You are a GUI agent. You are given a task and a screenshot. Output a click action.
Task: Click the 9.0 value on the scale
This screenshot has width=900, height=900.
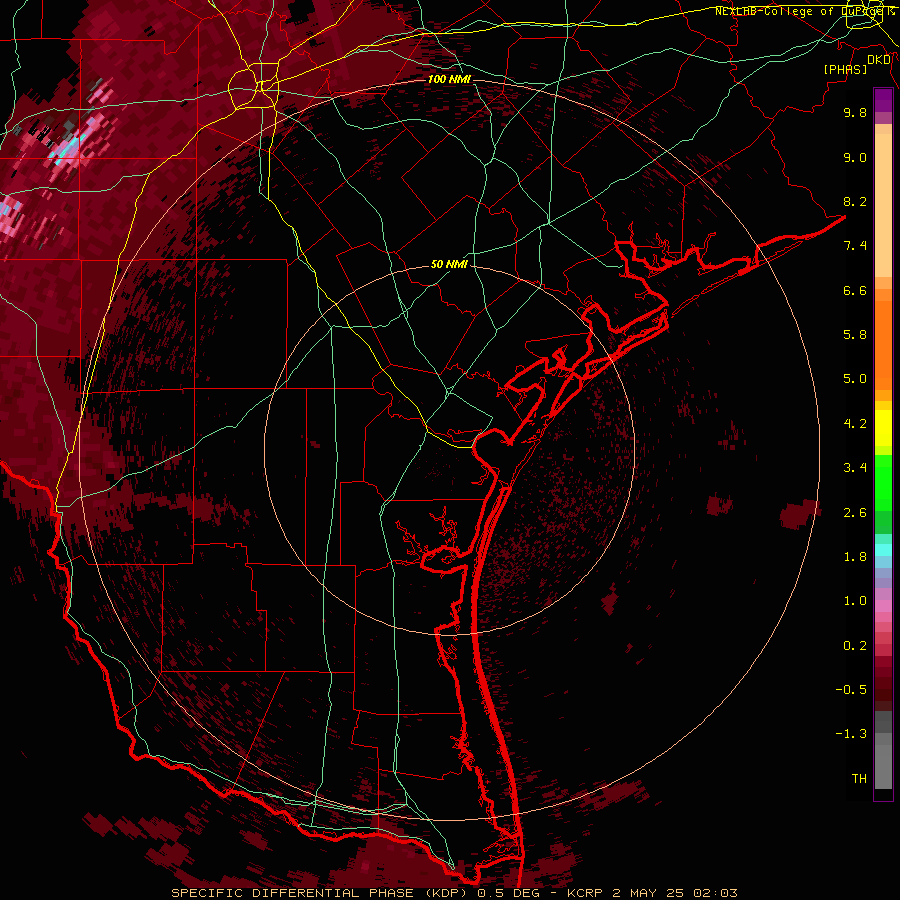click(855, 157)
